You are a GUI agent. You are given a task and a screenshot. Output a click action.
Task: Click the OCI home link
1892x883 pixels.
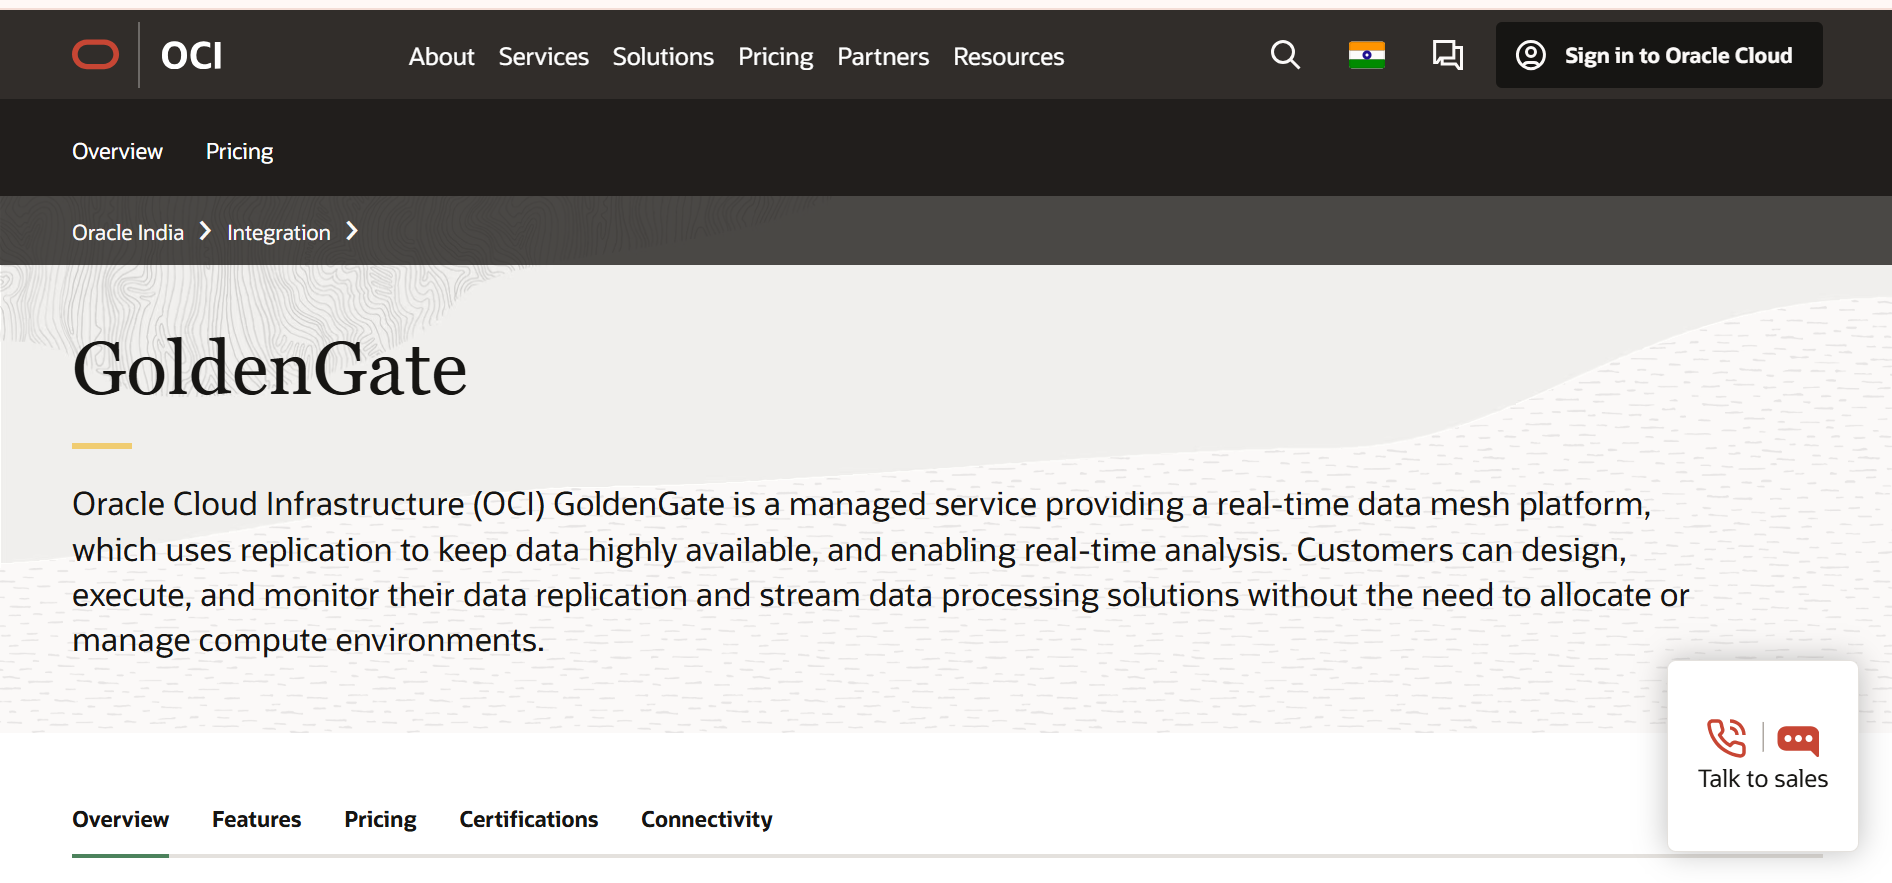tap(191, 56)
